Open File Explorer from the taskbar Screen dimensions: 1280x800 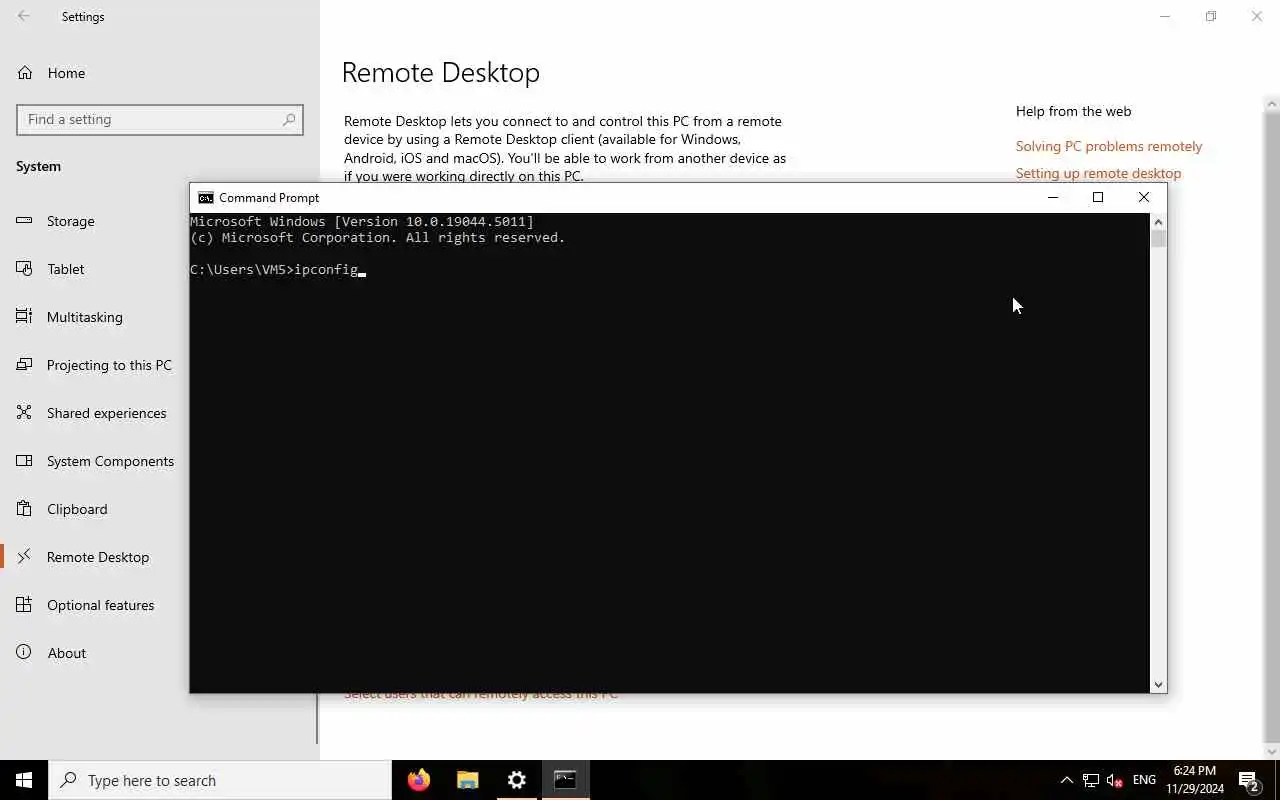click(468, 780)
